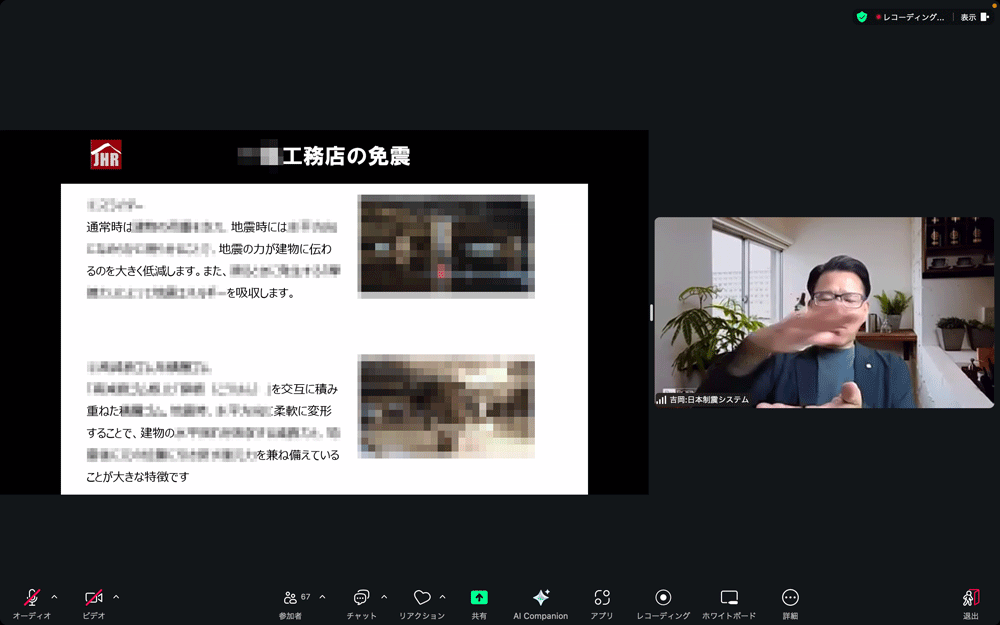1000x625 pixels.
Task: Open the 表示 view menu
Action: click(x=974, y=17)
